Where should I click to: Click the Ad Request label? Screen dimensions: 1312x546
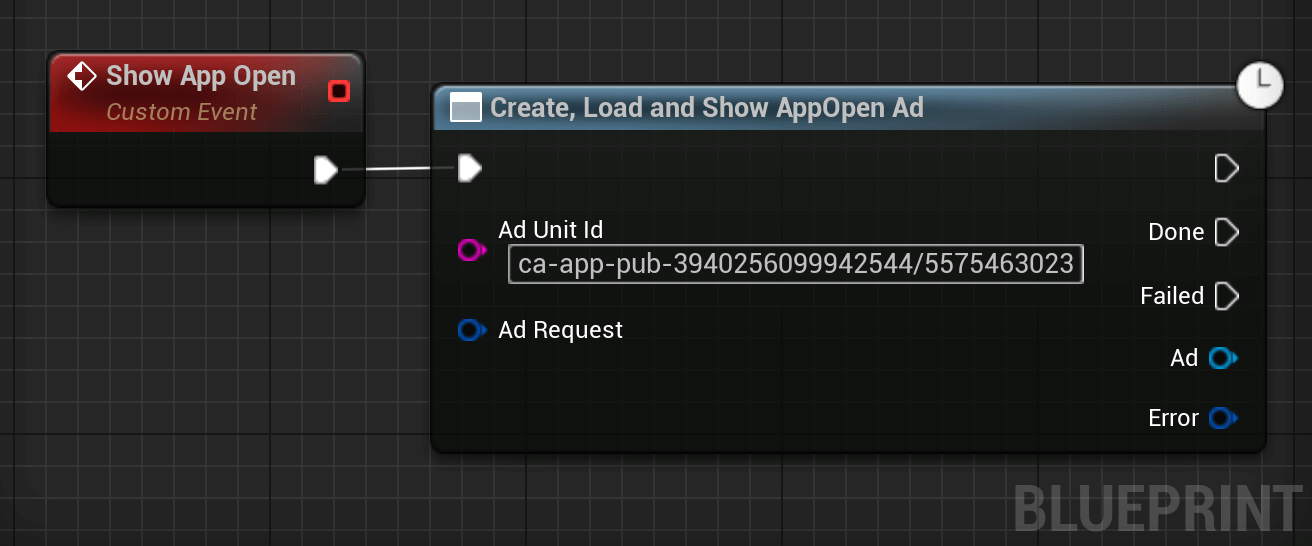[x=560, y=330]
